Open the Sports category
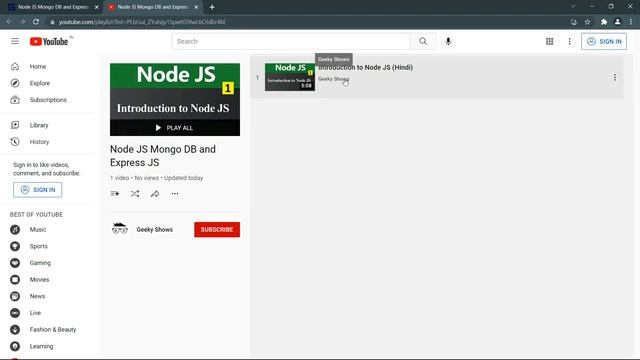 coord(38,246)
